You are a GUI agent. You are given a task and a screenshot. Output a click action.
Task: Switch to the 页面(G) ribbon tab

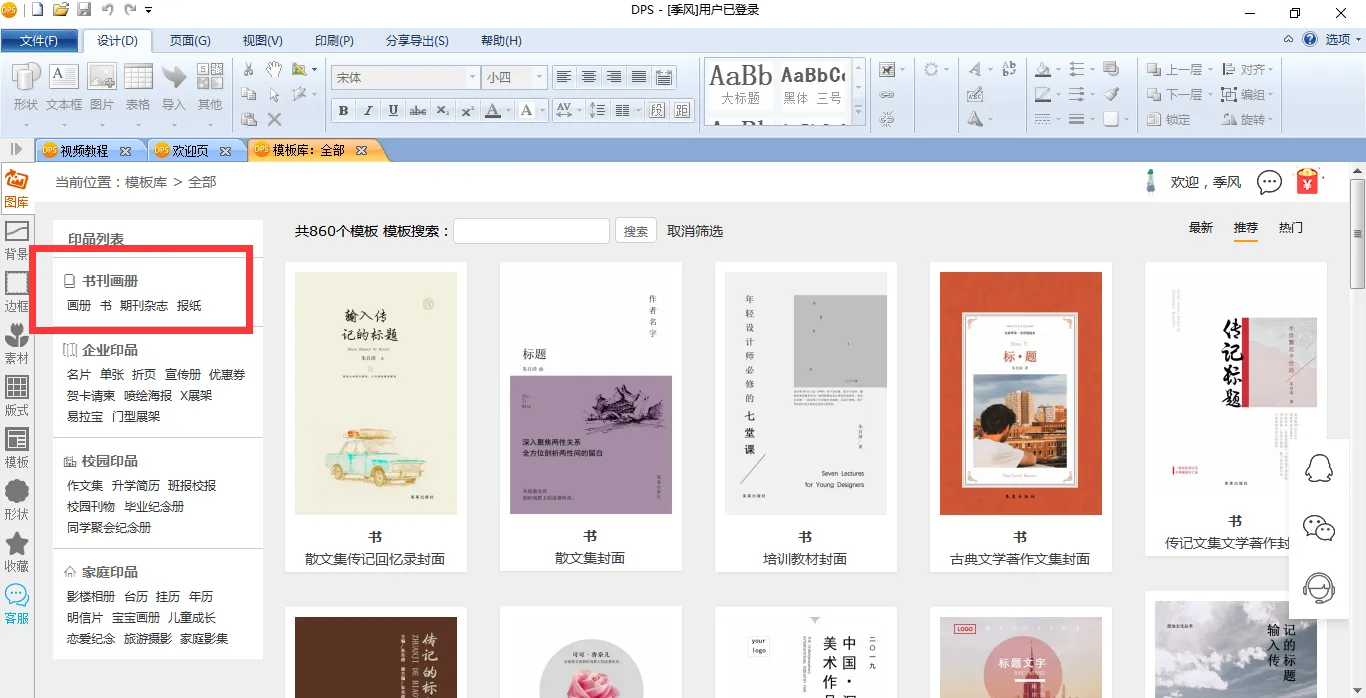[190, 41]
